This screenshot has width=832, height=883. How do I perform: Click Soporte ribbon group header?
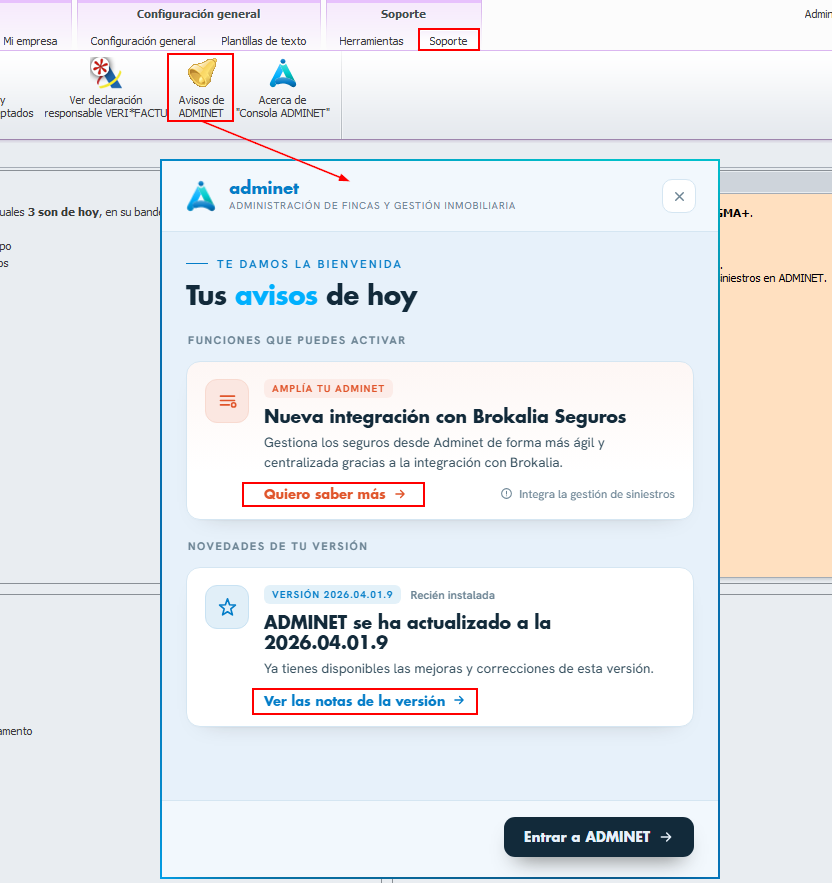tap(403, 14)
